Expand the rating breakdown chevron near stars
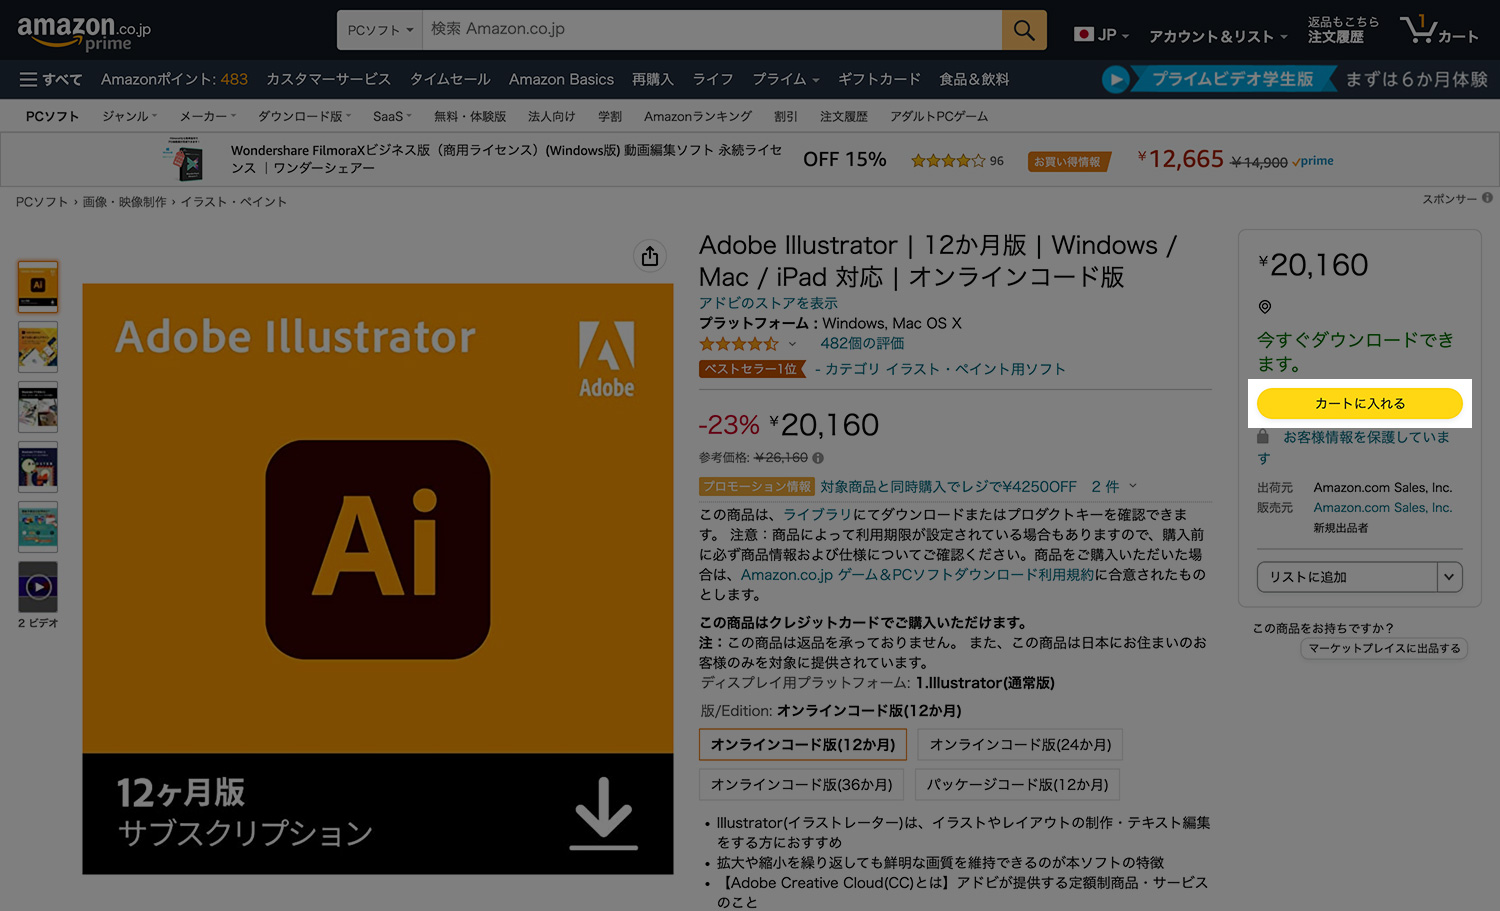The image size is (1500, 911). [x=792, y=344]
